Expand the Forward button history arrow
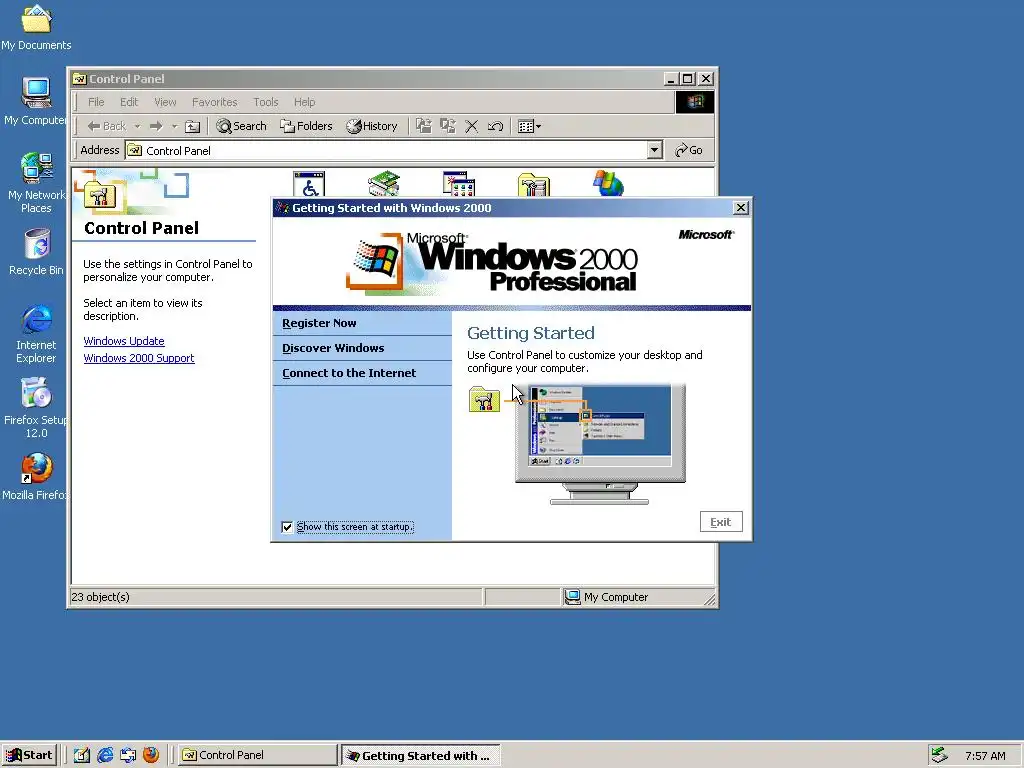1024x768 pixels. (174, 126)
